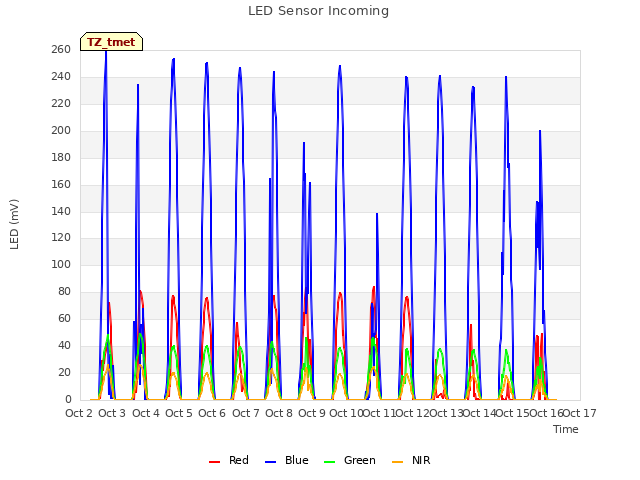
Task: Click the low blue peak on Oct 11
Action: tap(377, 214)
